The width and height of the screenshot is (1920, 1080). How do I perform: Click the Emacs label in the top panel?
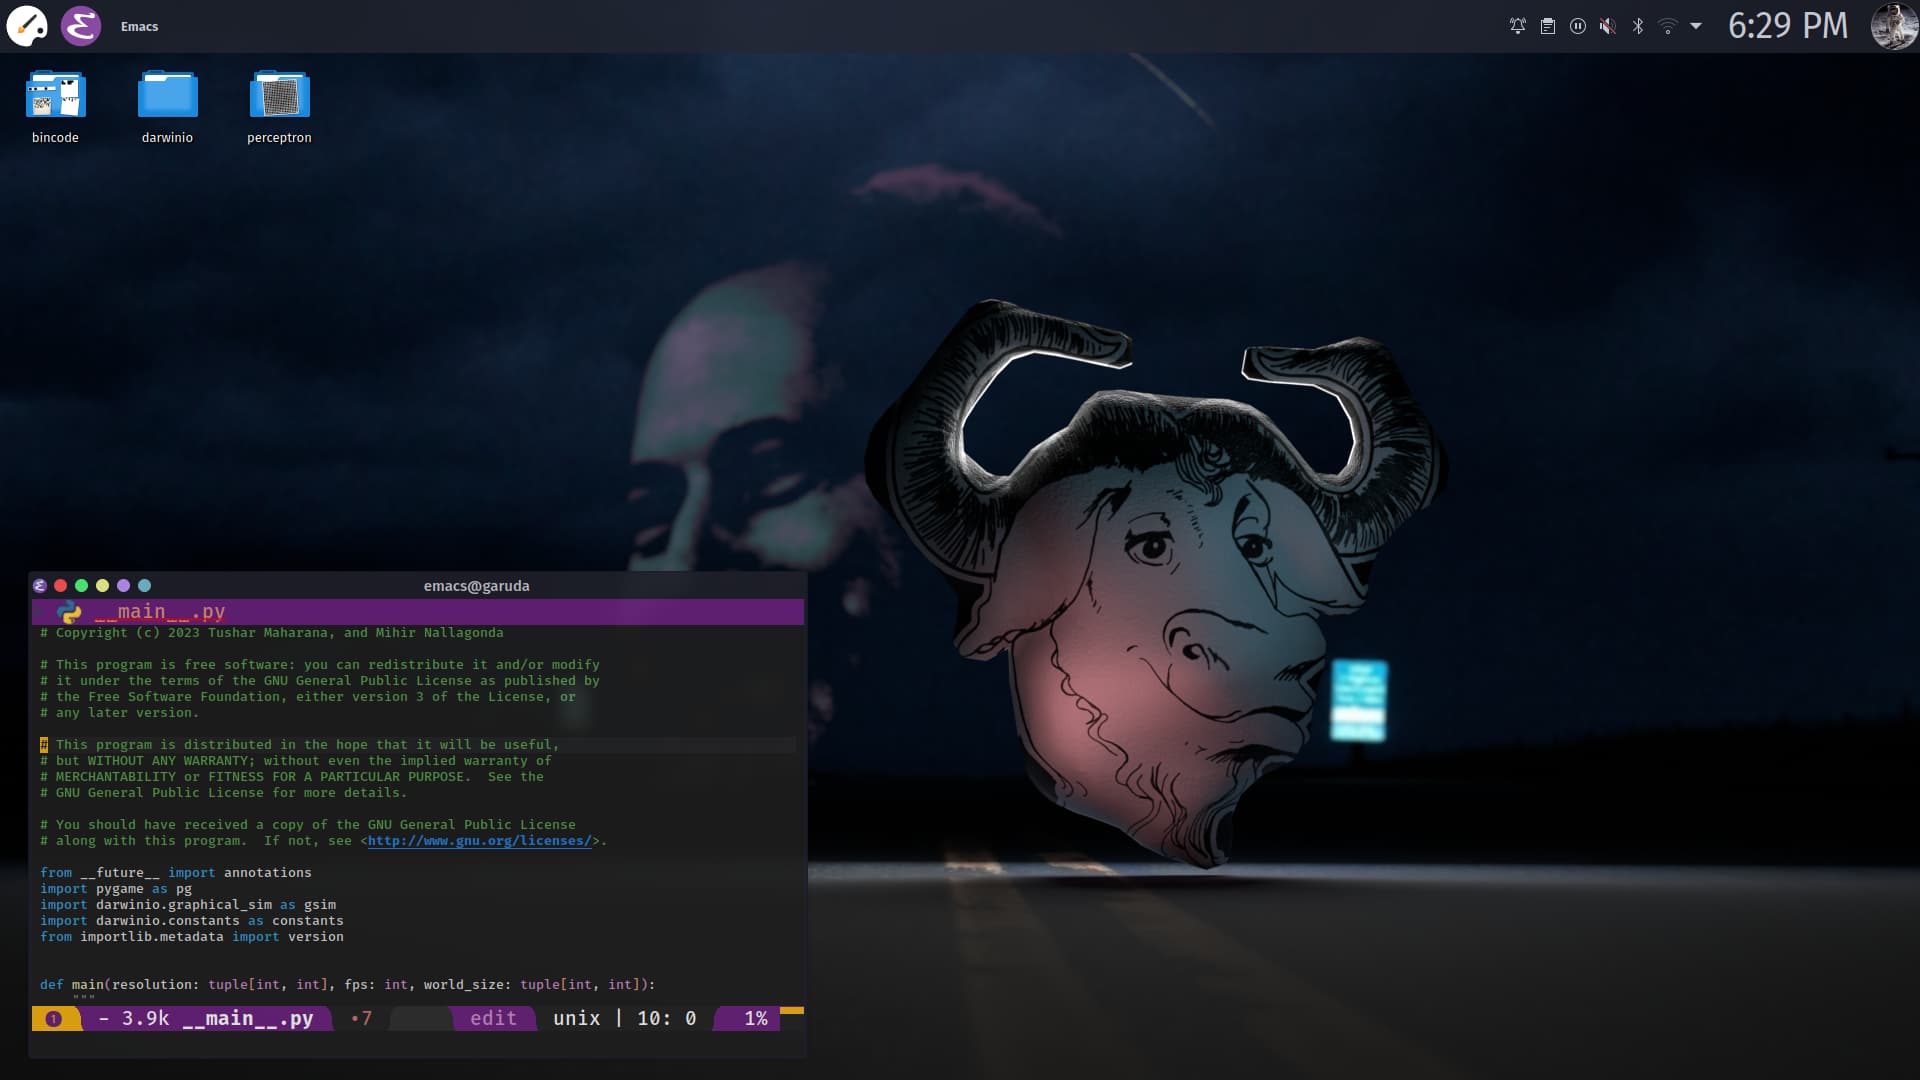pos(139,27)
